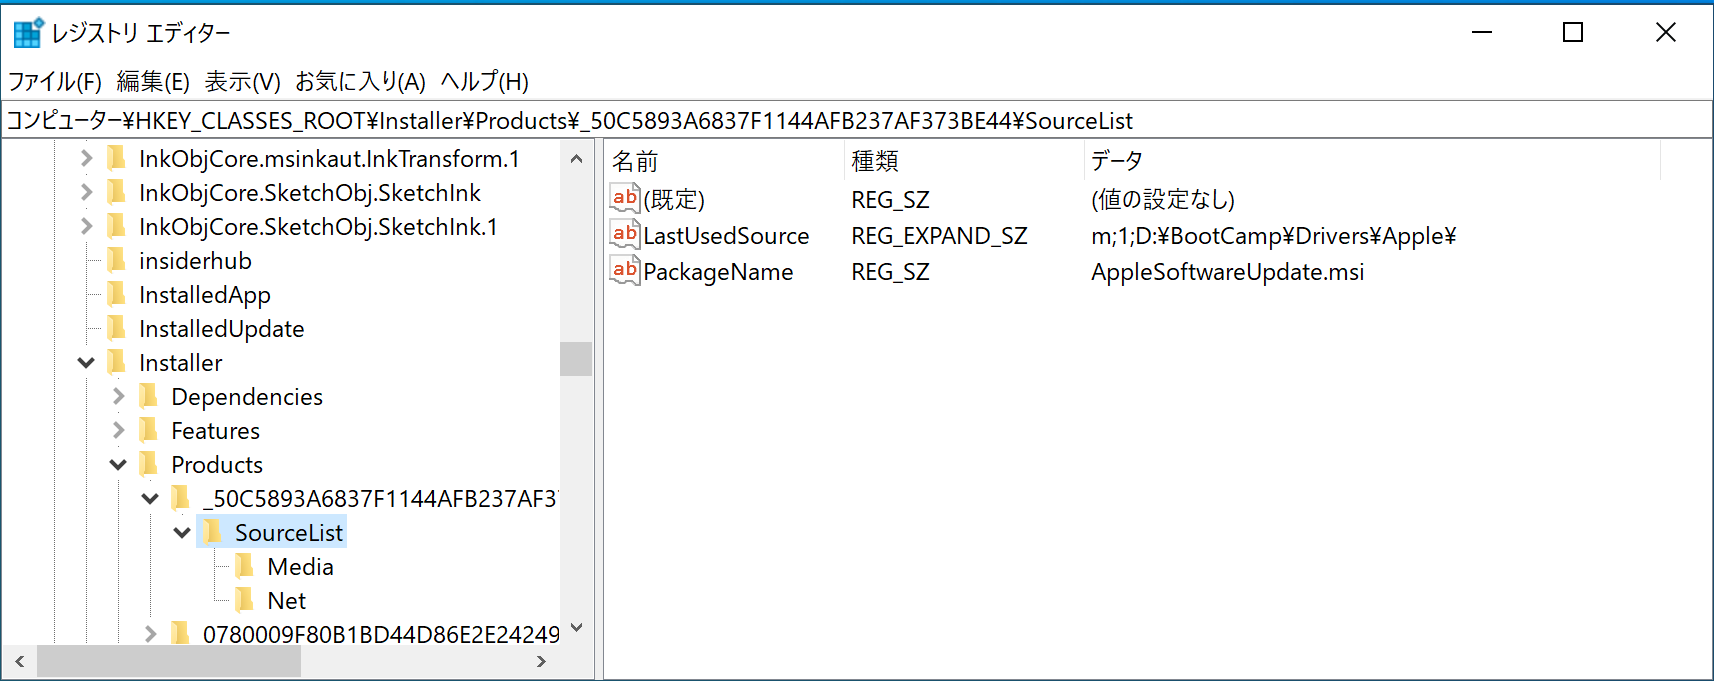Click the PackageName string value icon
This screenshot has width=1714, height=681.
(625, 271)
